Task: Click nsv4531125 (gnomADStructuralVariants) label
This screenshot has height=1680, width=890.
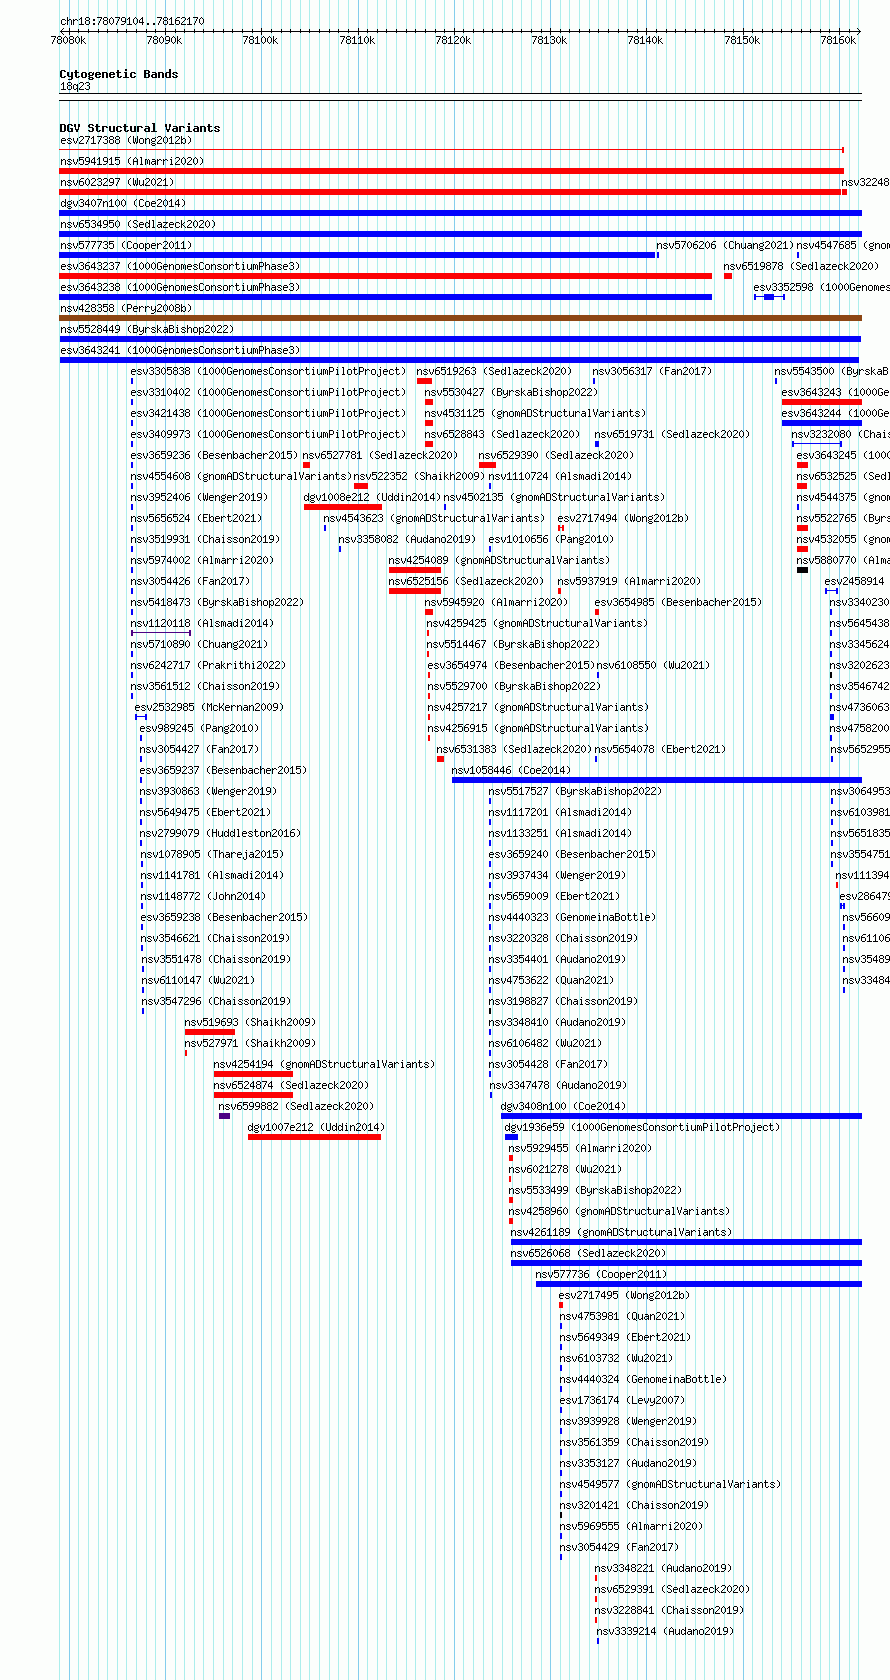Action: tap(536, 413)
